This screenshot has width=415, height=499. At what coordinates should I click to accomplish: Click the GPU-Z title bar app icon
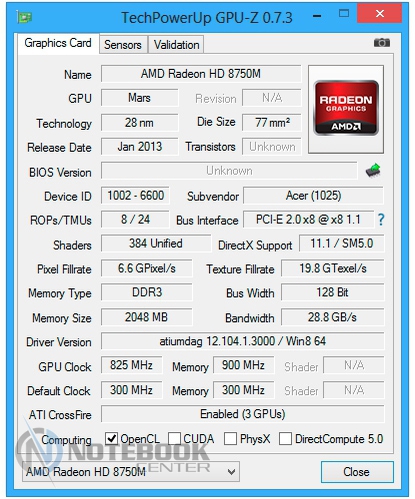24,17
